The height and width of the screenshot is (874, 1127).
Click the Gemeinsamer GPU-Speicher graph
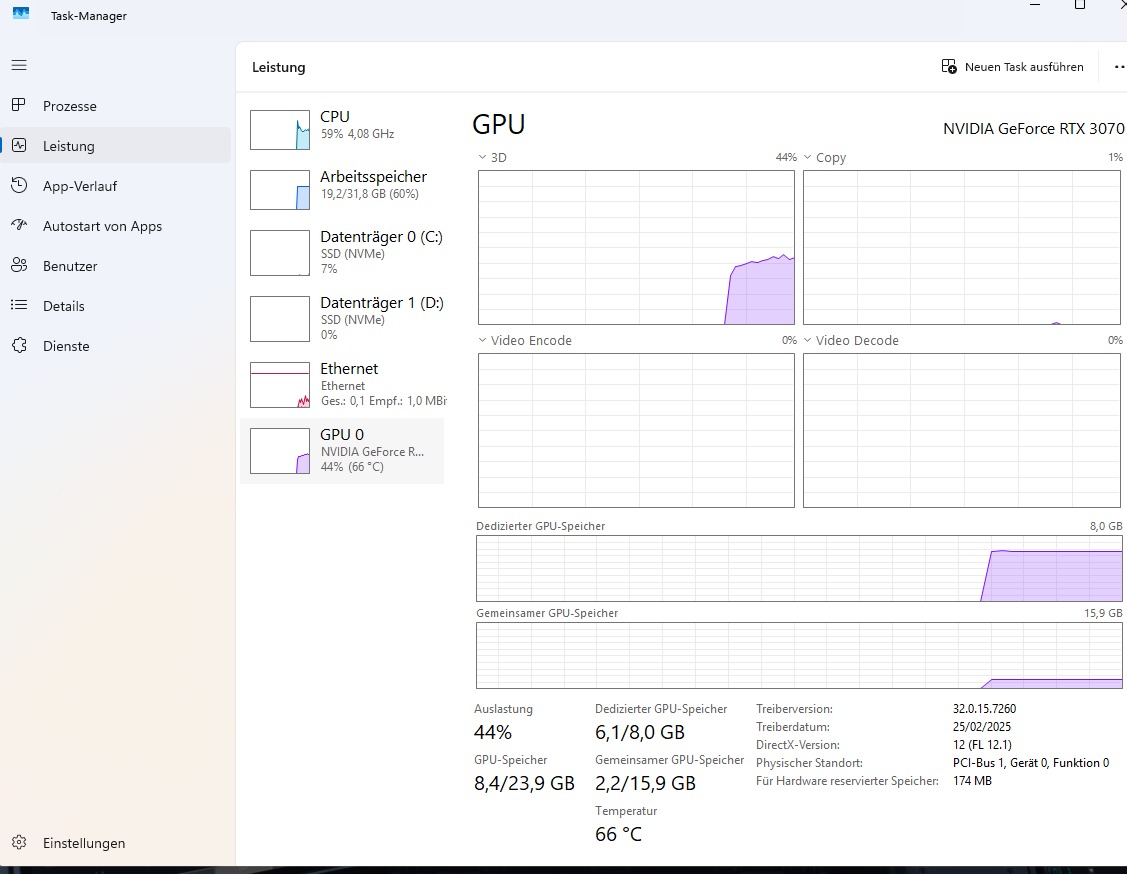click(x=799, y=656)
